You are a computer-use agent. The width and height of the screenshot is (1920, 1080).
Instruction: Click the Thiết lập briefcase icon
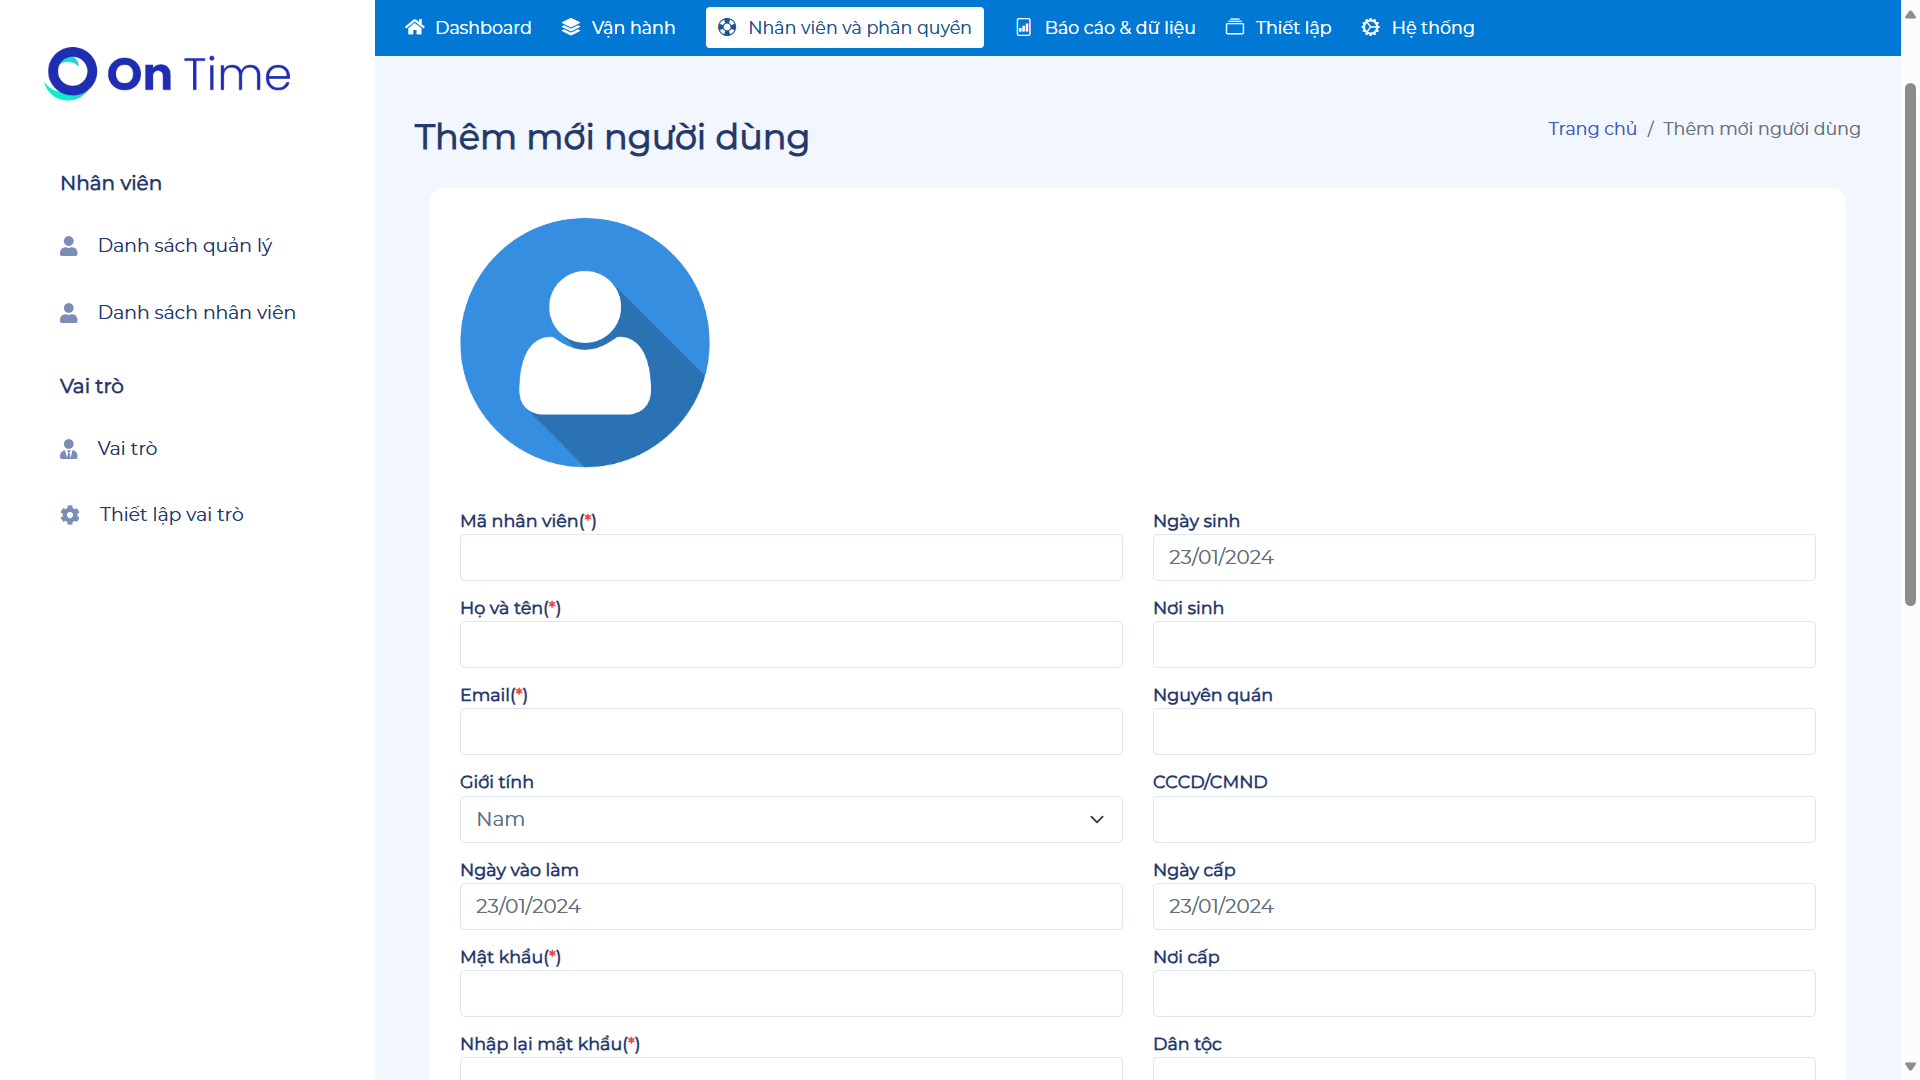(x=1235, y=27)
